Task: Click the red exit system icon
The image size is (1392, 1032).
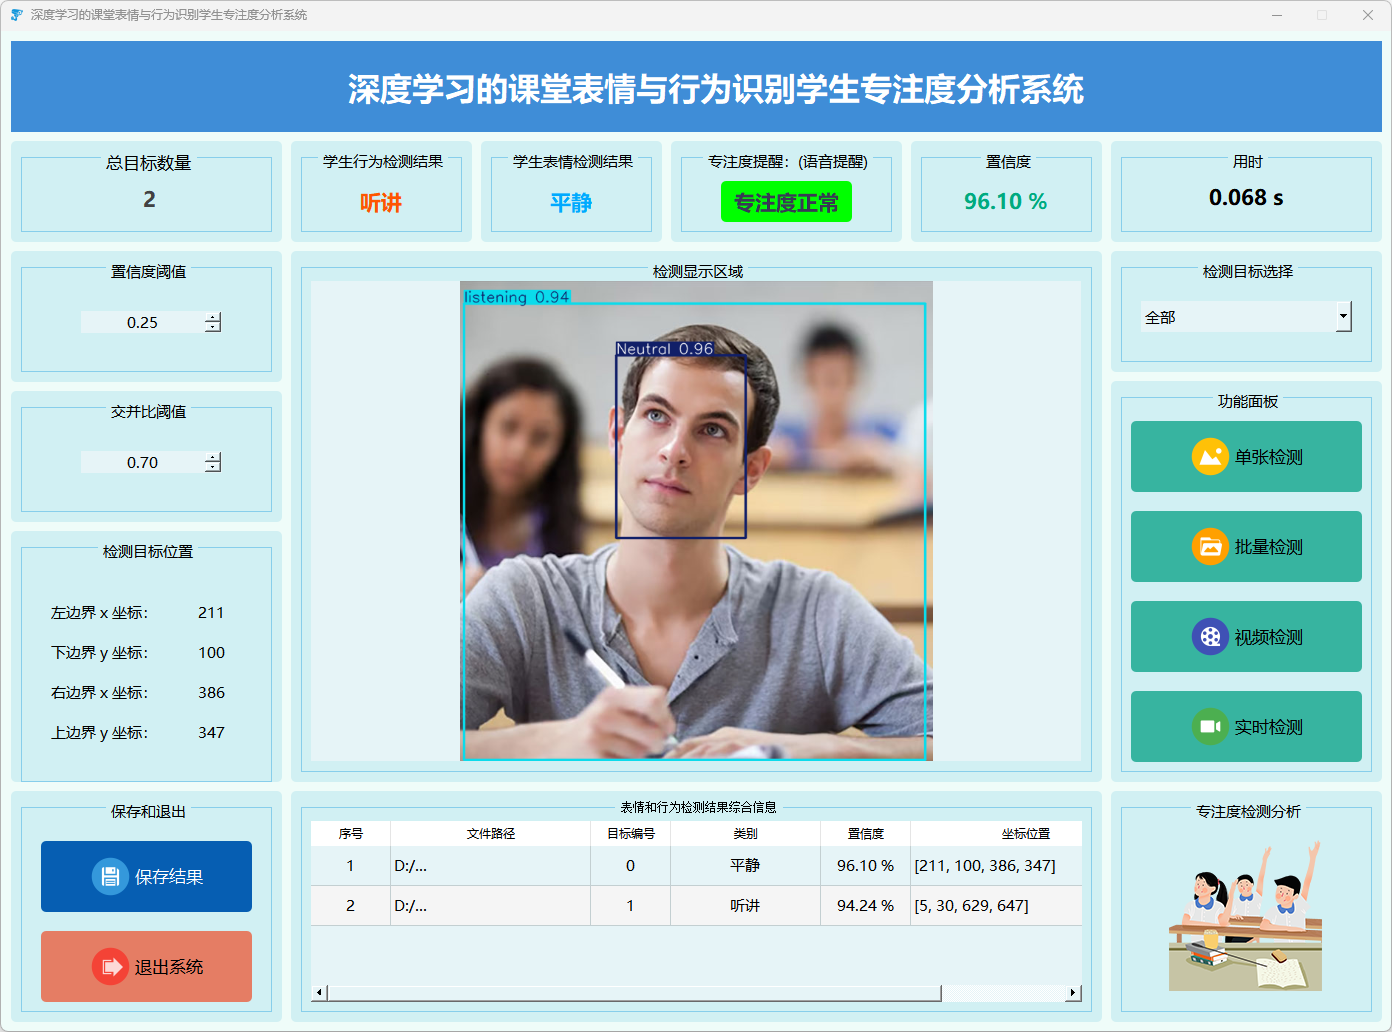Action: (110, 966)
